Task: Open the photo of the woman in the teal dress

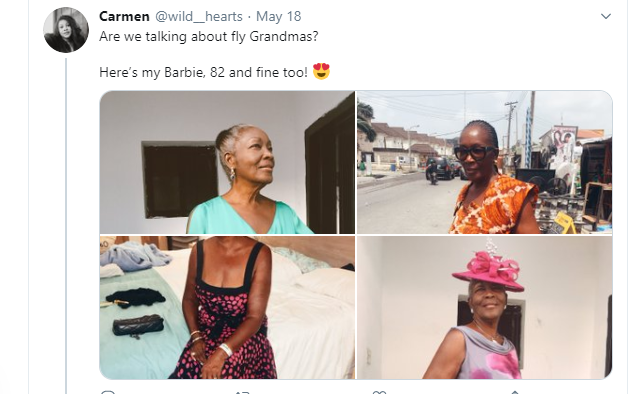Action: pos(227,162)
